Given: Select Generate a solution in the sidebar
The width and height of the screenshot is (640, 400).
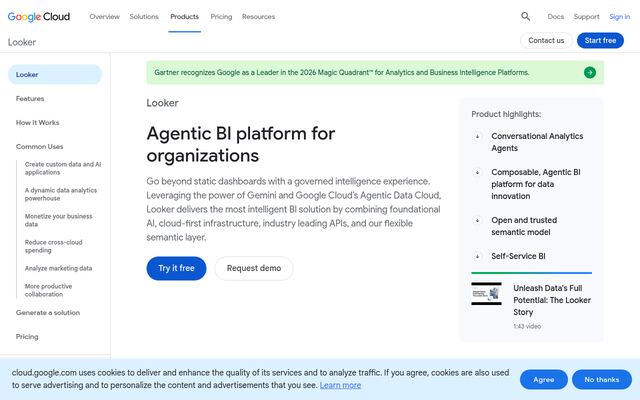Looking at the screenshot, I should 48,313.
